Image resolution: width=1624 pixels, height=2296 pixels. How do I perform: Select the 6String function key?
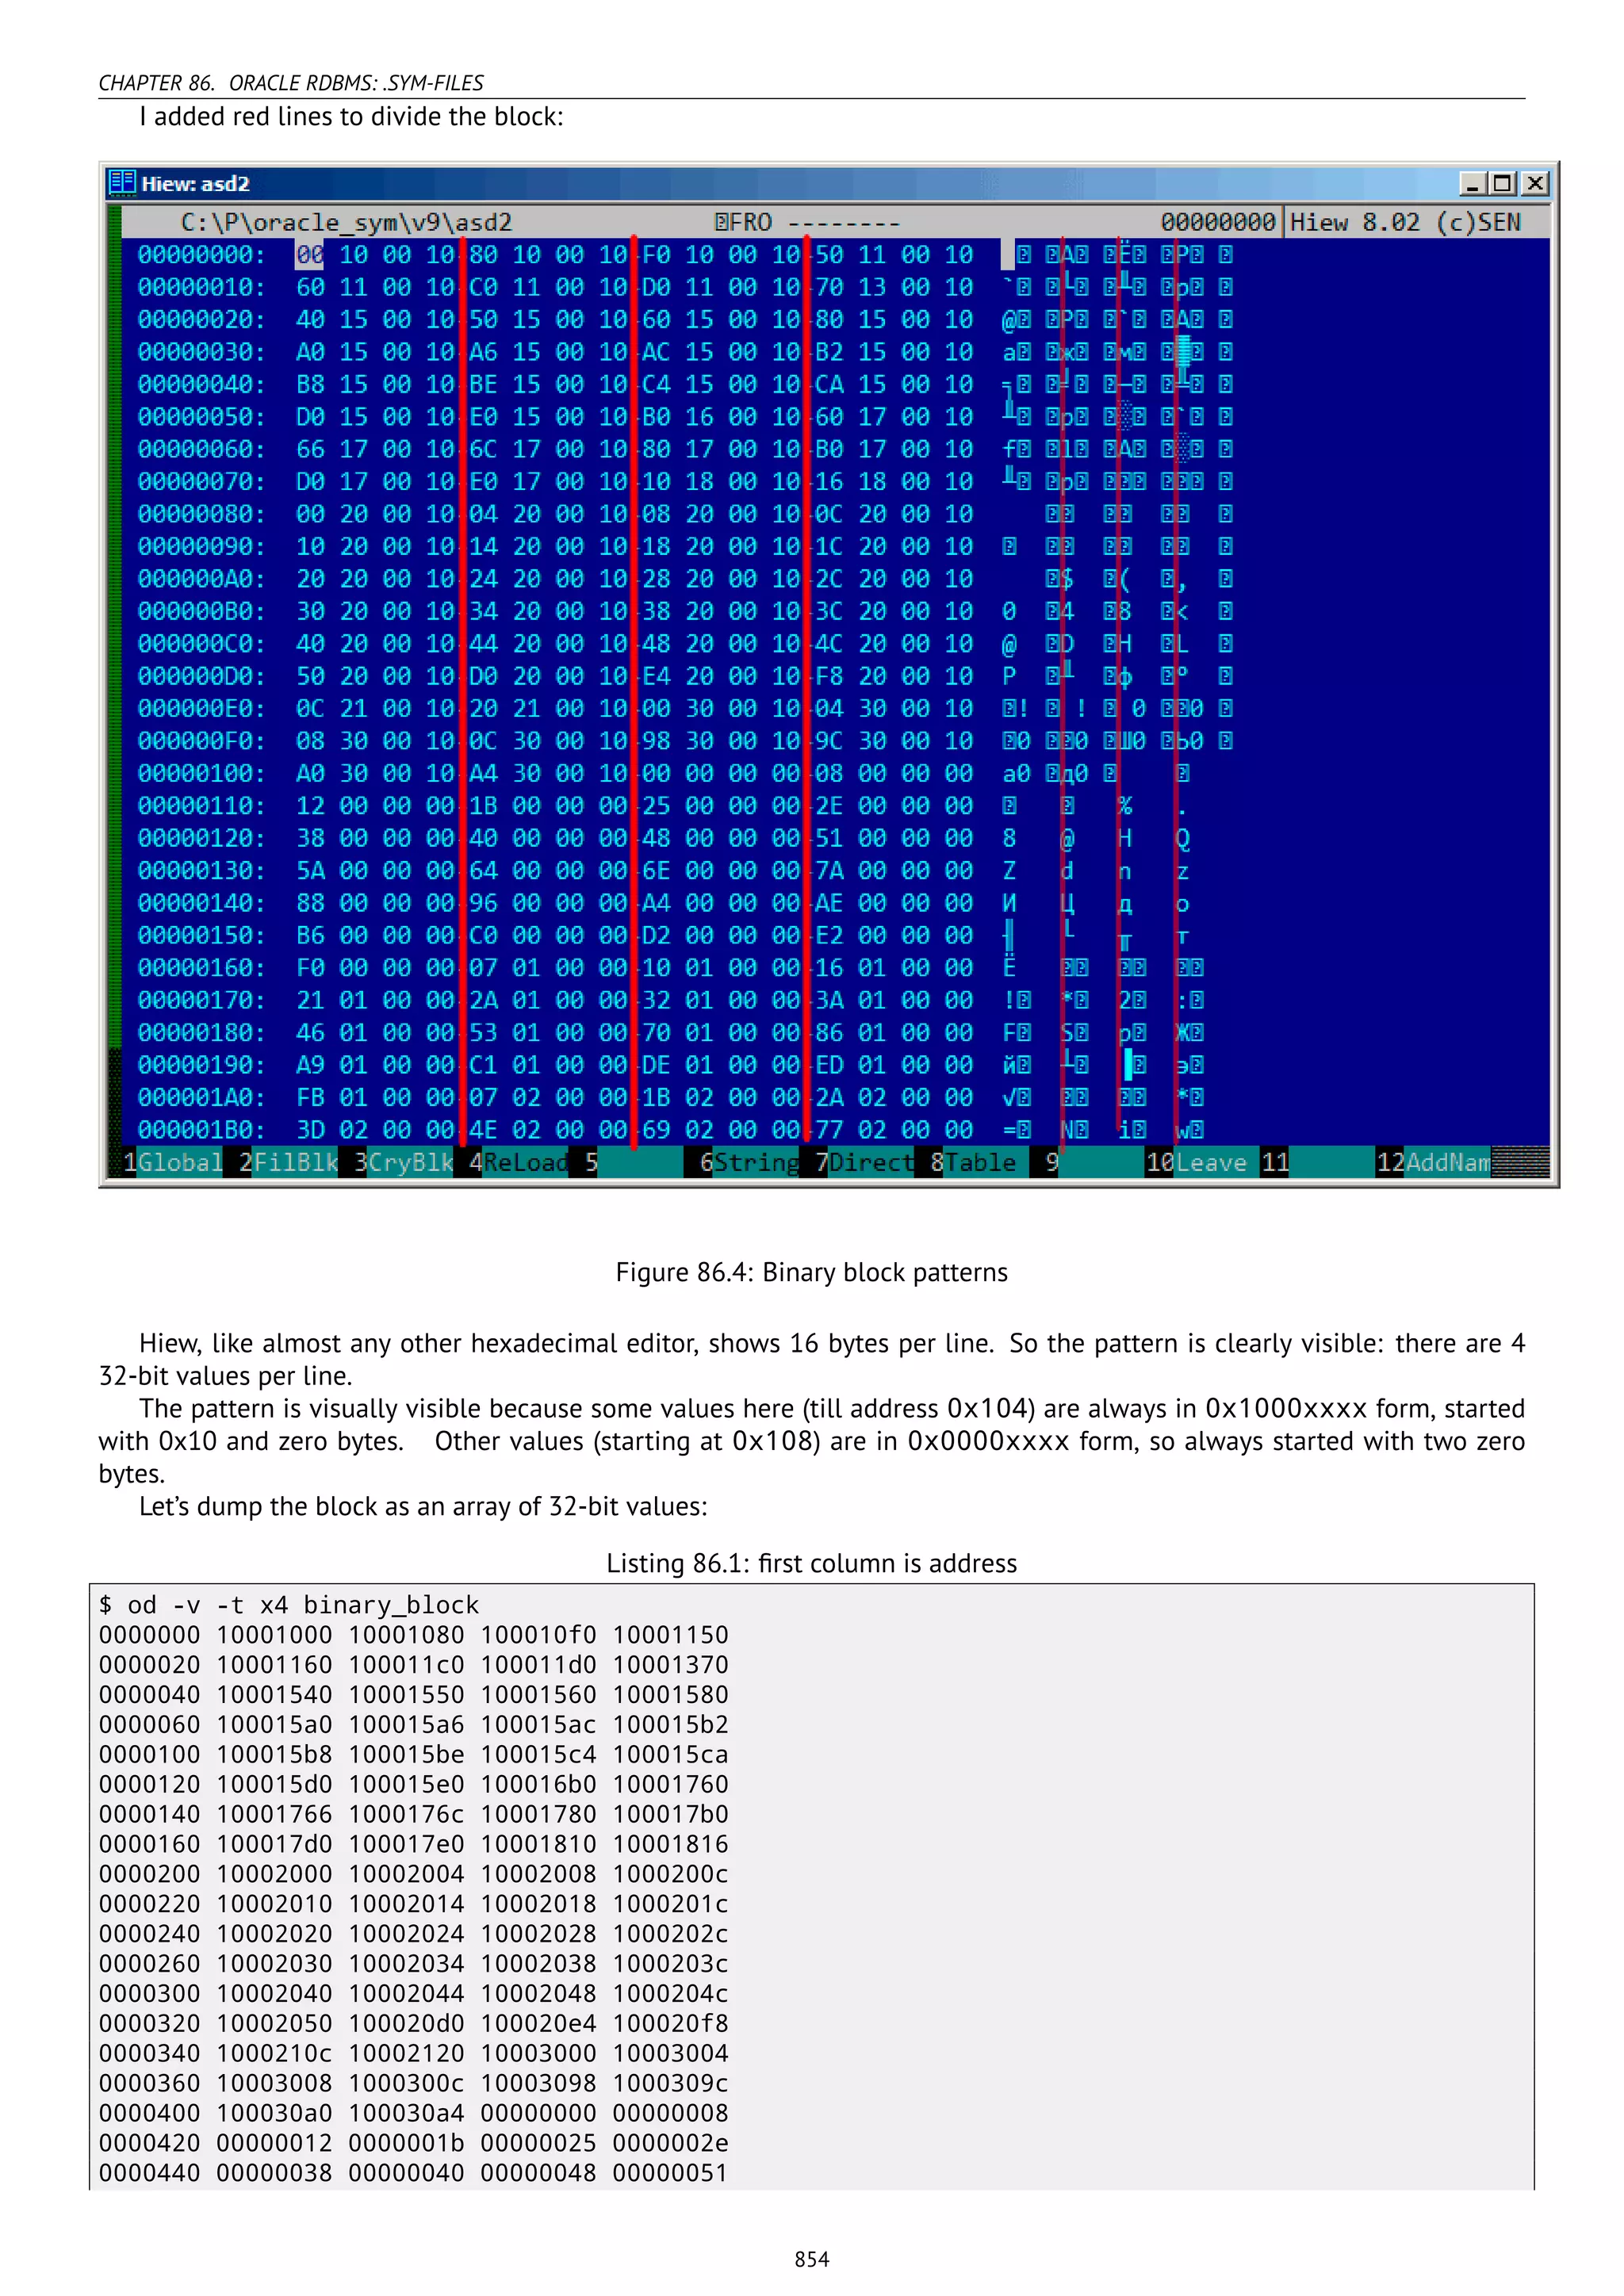(x=749, y=1162)
